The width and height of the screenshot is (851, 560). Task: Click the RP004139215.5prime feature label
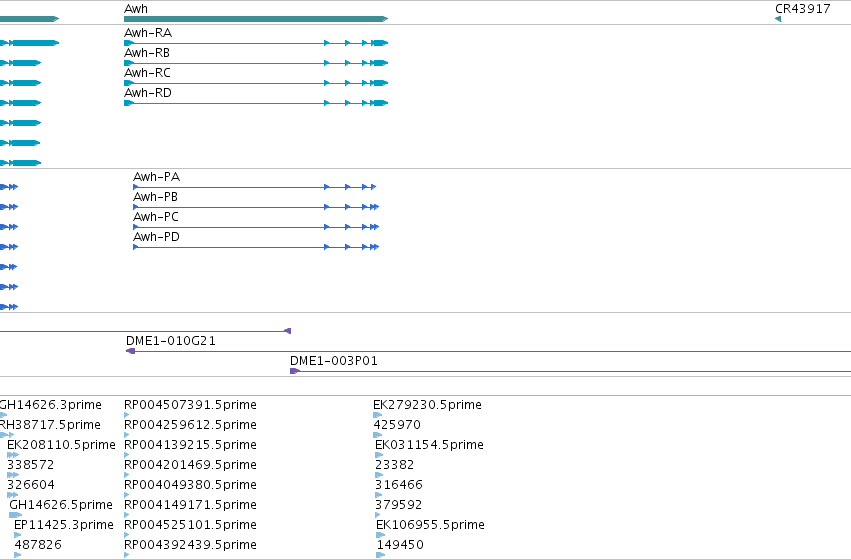190,445
